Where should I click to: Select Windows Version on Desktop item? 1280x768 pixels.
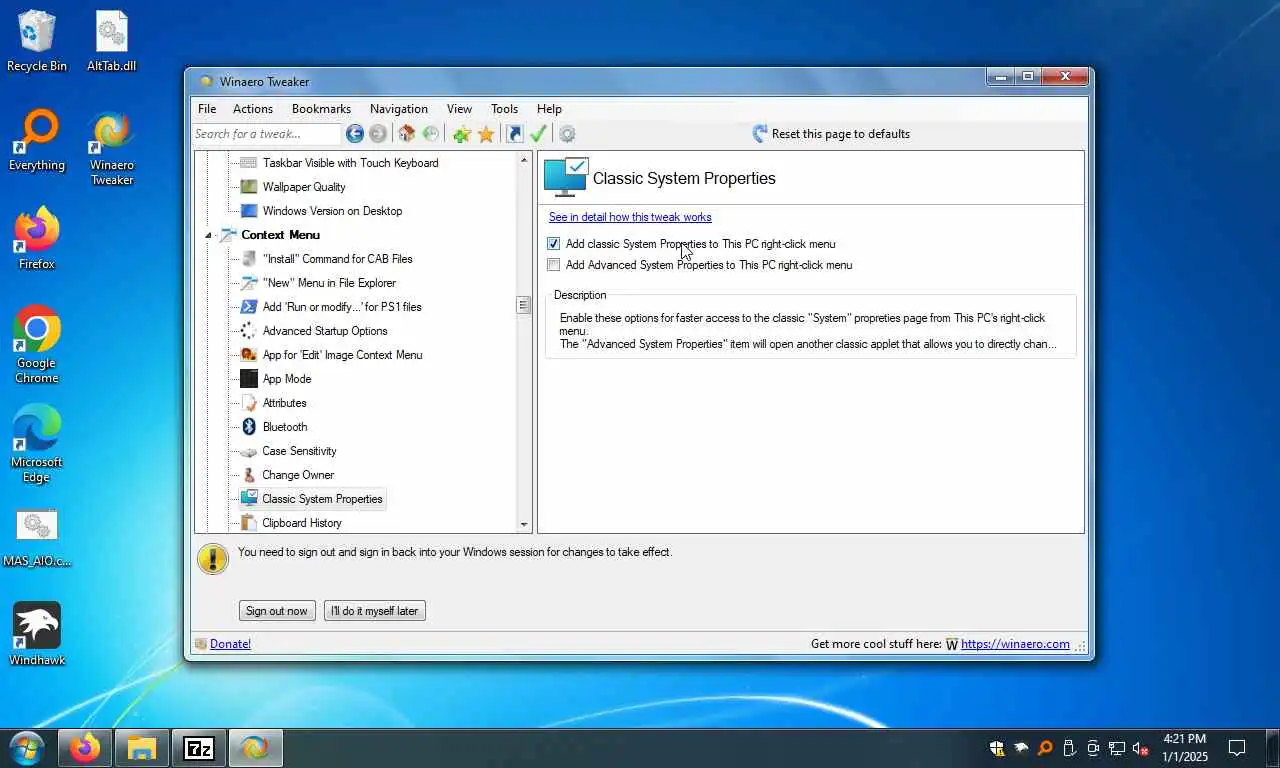pos(332,211)
